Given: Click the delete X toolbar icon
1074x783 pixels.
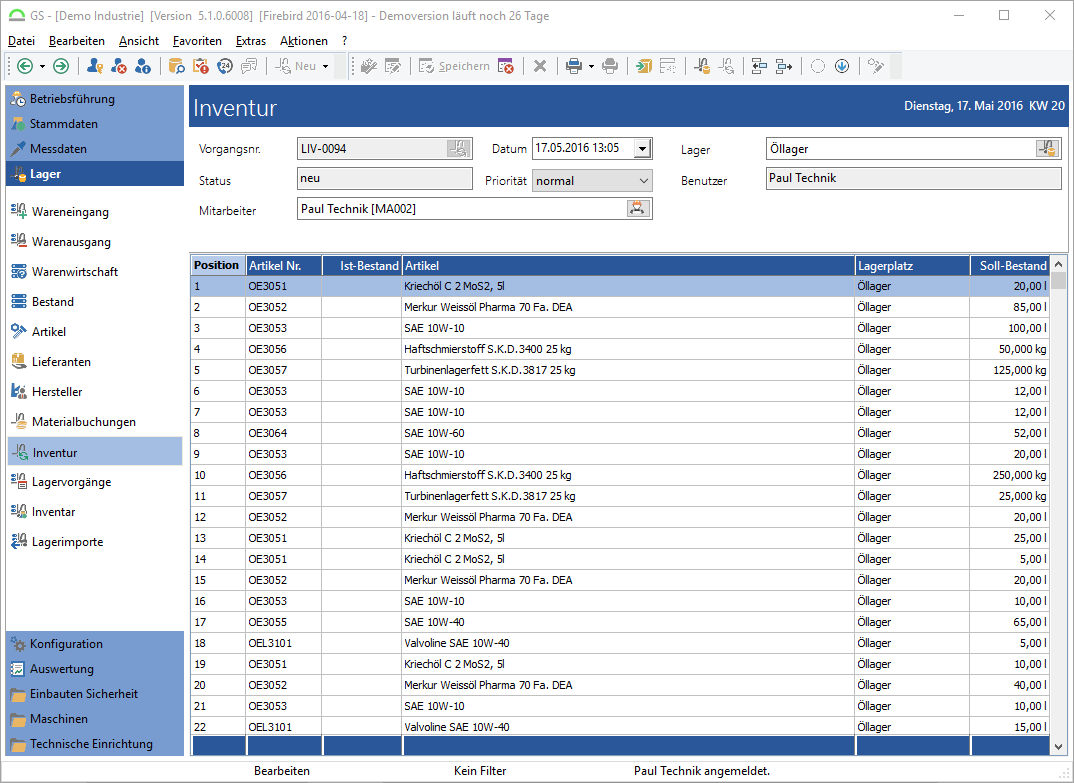Looking at the screenshot, I should click(540, 66).
